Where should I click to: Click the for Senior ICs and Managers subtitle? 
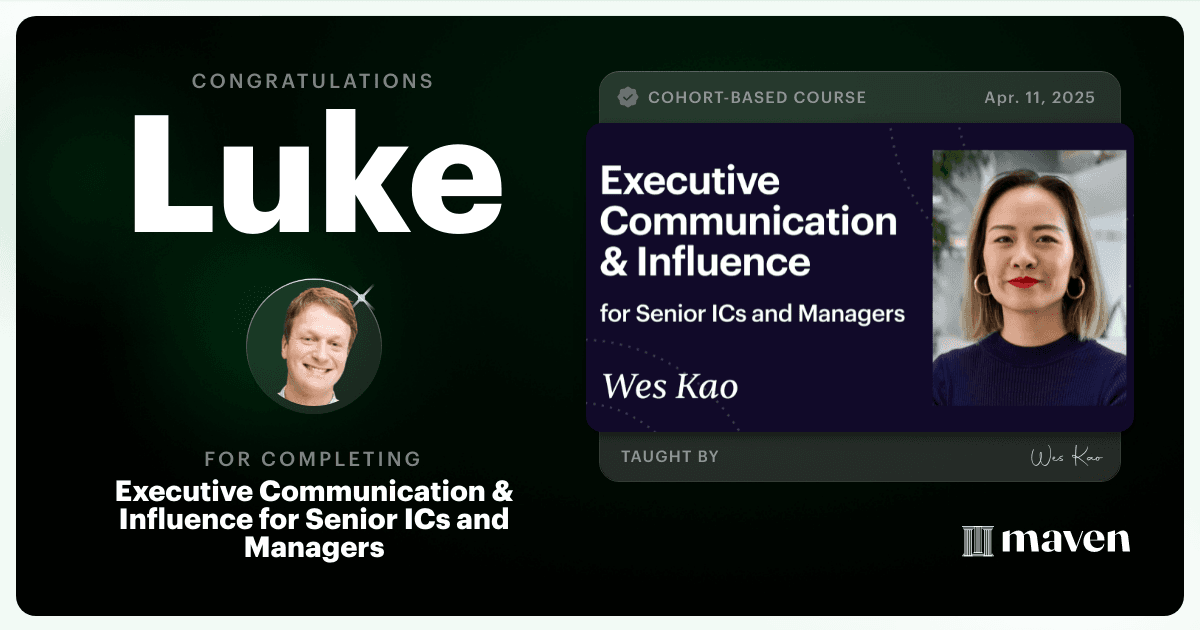coord(752,313)
